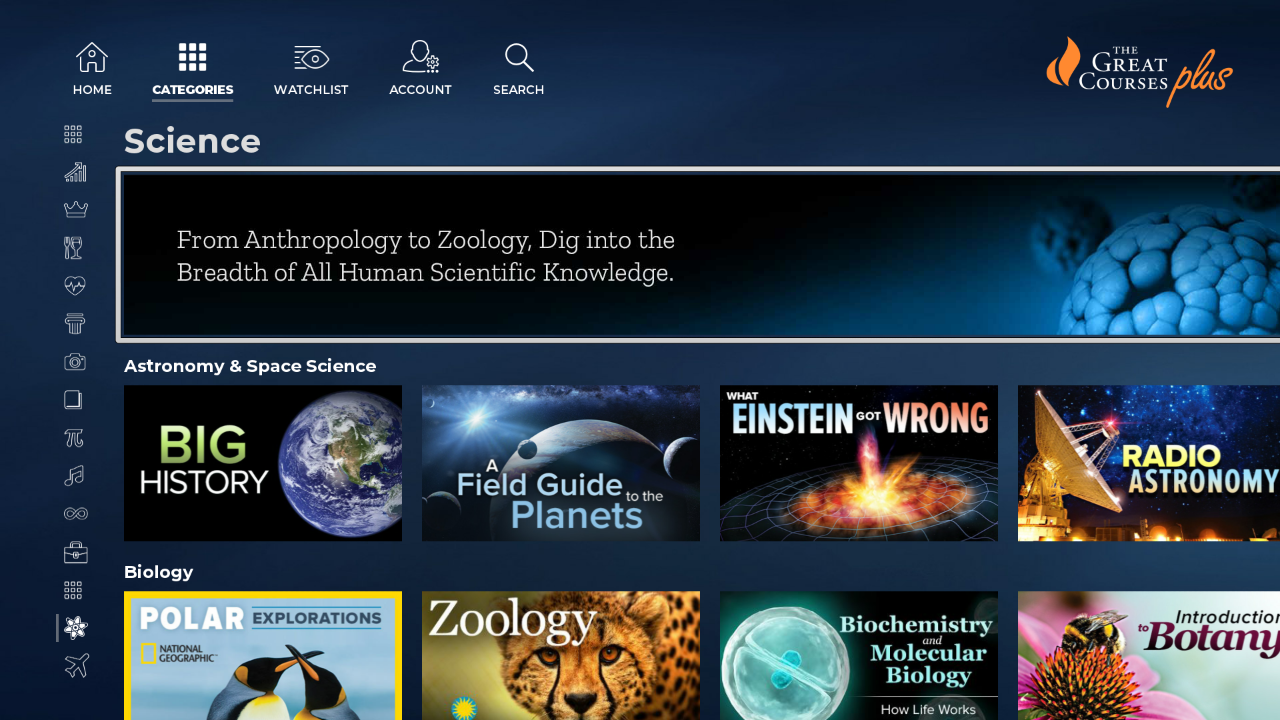Image resolution: width=1280 pixels, height=720 pixels.
Task: Select the wine glass and fork icon
Action: [x=73, y=247]
